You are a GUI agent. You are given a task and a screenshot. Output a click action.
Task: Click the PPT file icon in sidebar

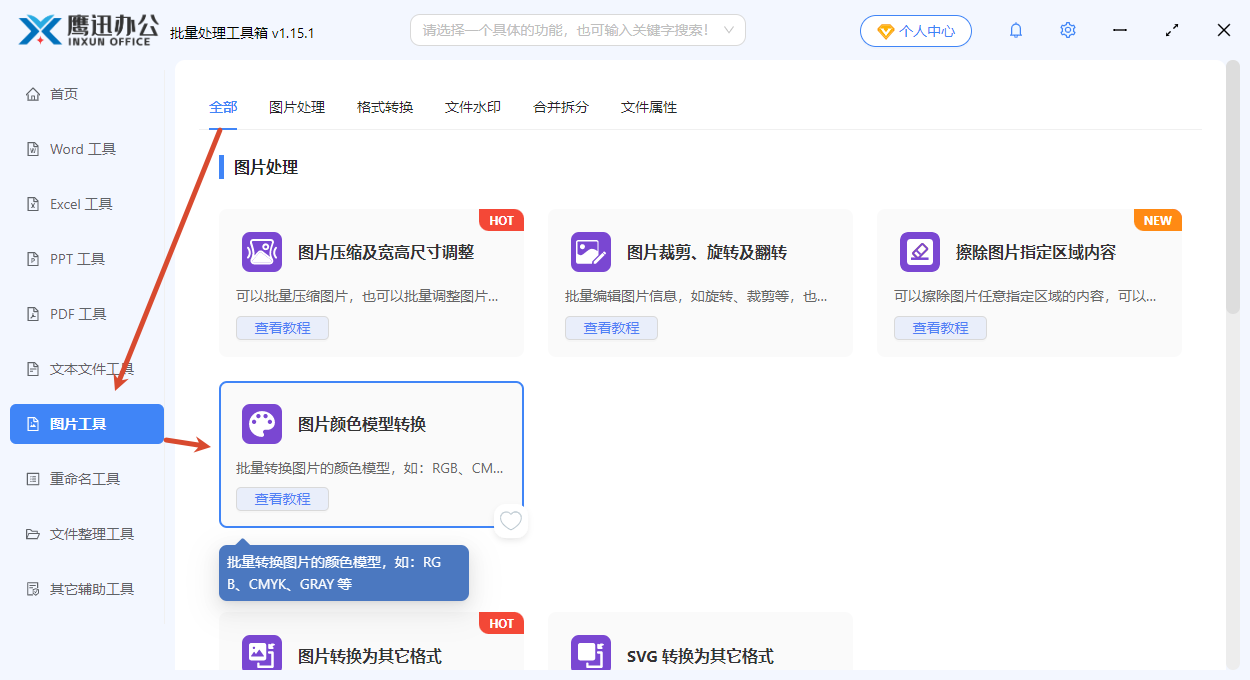[33, 259]
